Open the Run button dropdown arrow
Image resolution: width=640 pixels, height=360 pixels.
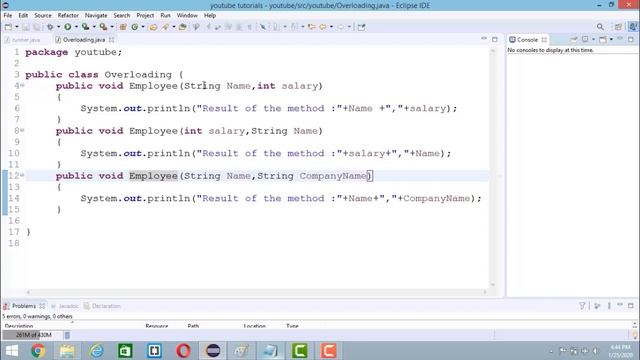[76, 27]
